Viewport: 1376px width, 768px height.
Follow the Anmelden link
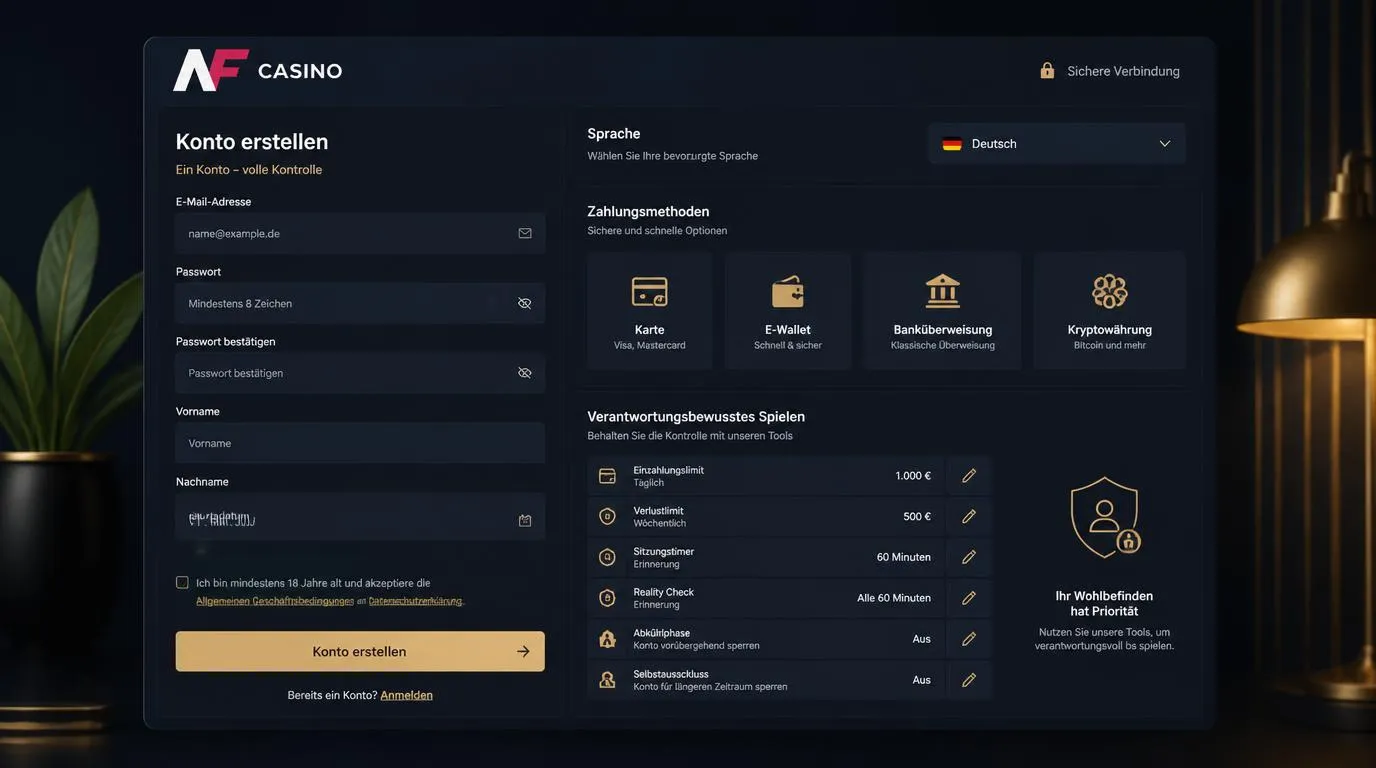[407, 695]
